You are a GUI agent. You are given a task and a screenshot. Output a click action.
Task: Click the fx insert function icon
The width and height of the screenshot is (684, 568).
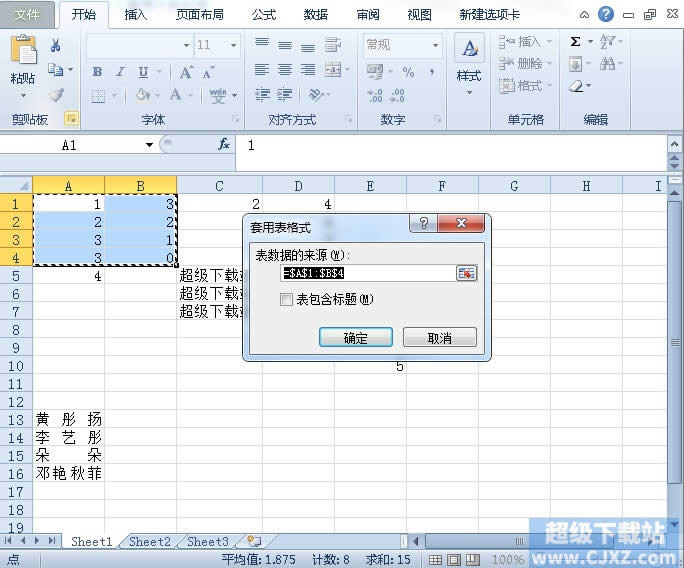(x=224, y=145)
